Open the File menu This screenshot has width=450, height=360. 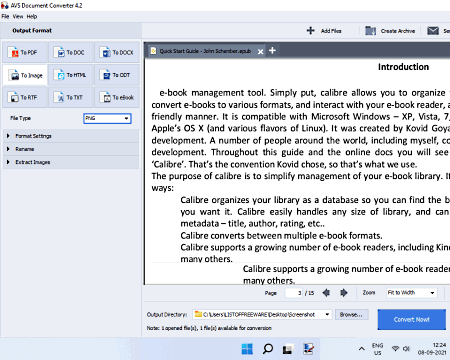(x=5, y=16)
